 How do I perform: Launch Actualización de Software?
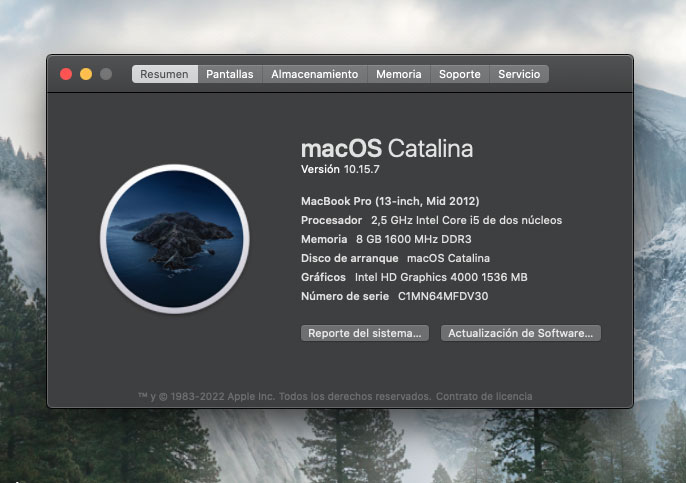[x=520, y=333]
